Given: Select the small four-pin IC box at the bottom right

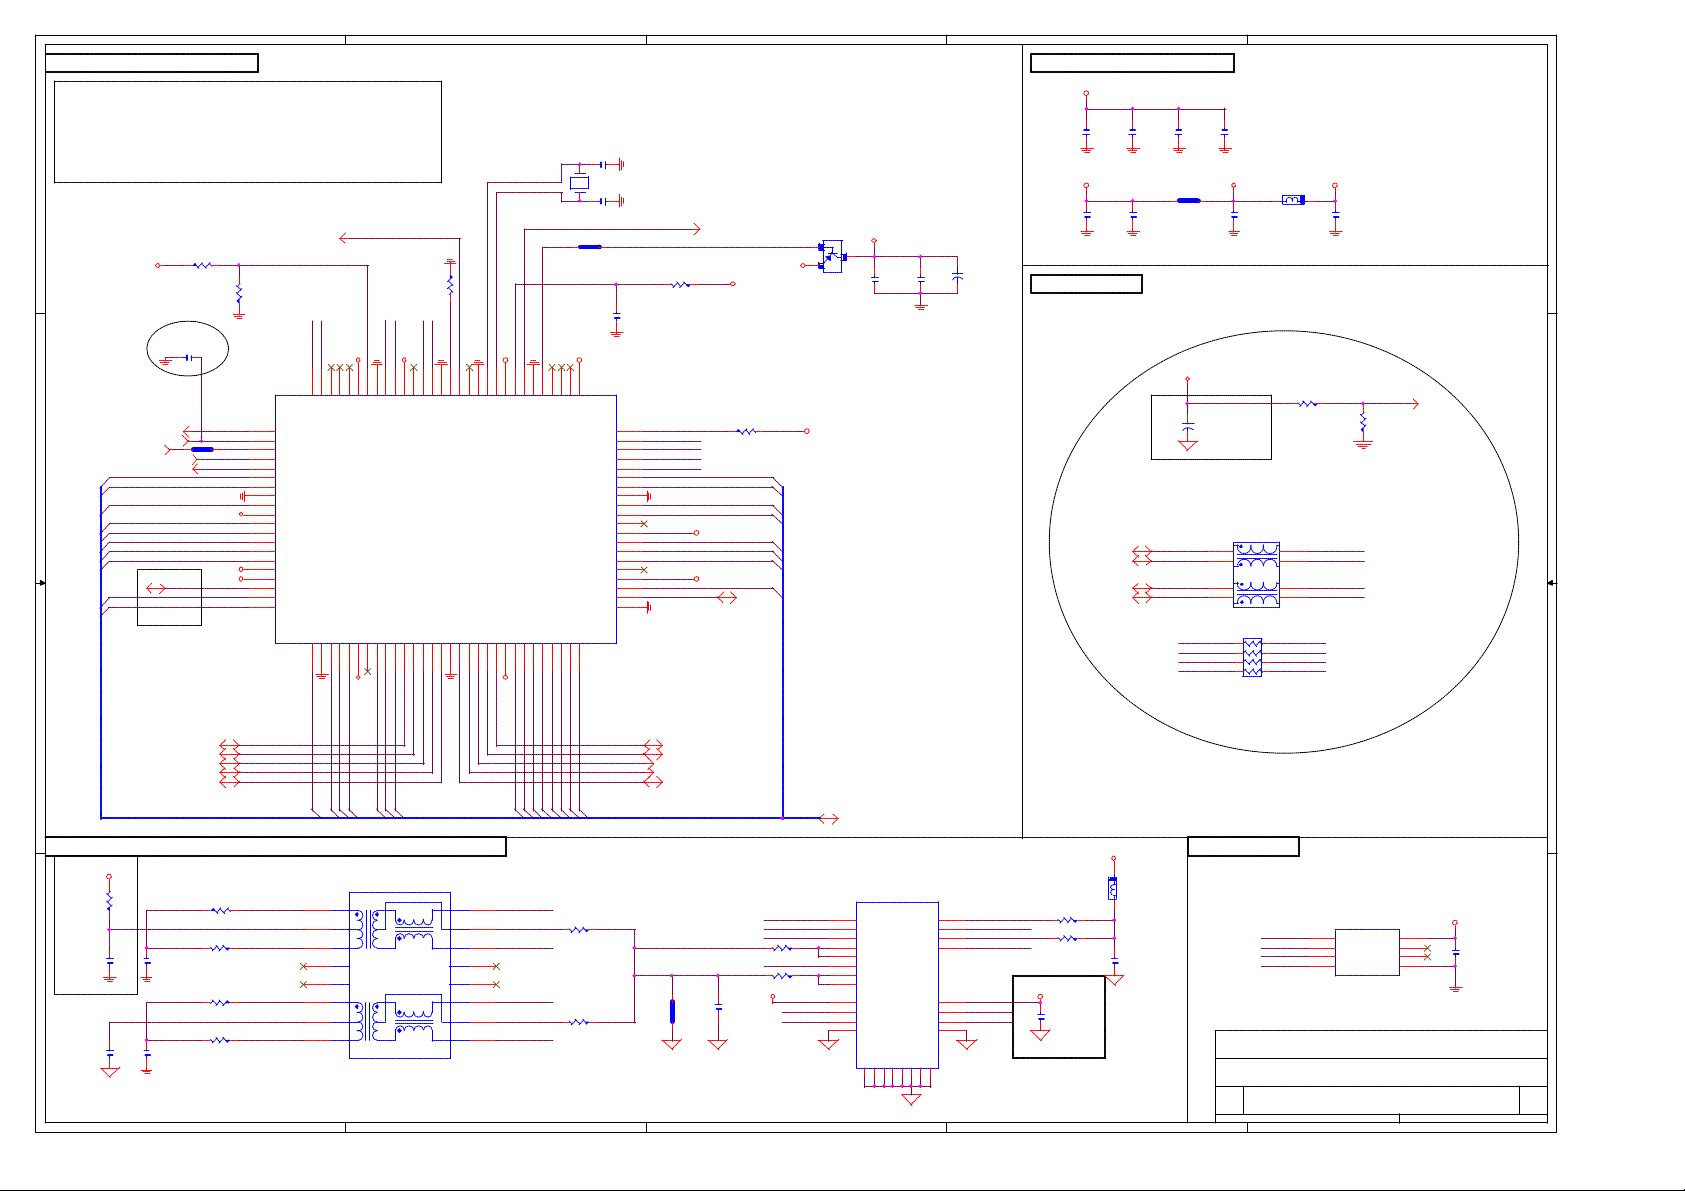Looking at the screenshot, I should pos(1367,952).
